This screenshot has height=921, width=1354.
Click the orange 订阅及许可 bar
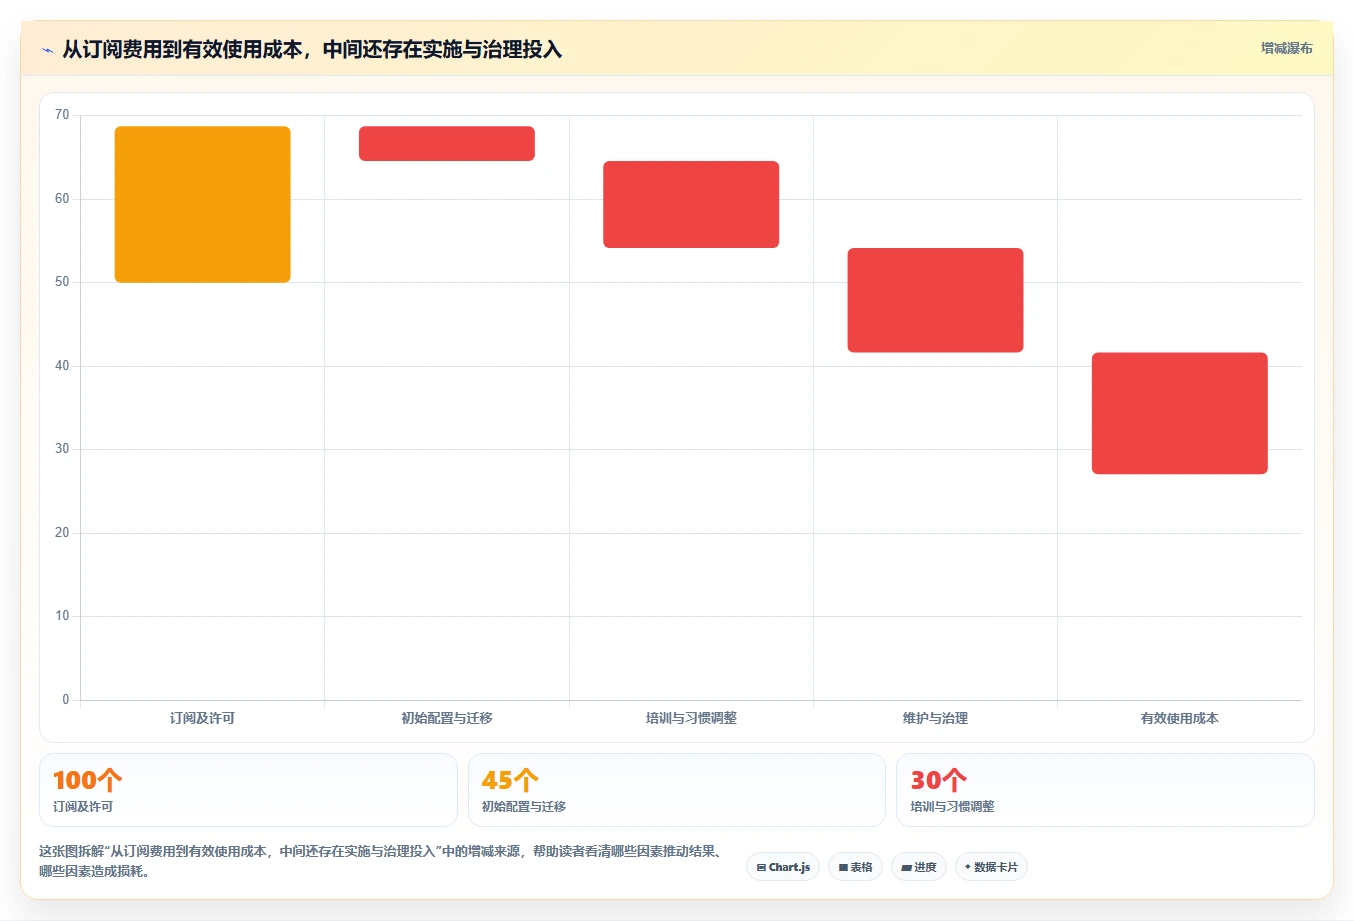(x=203, y=204)
